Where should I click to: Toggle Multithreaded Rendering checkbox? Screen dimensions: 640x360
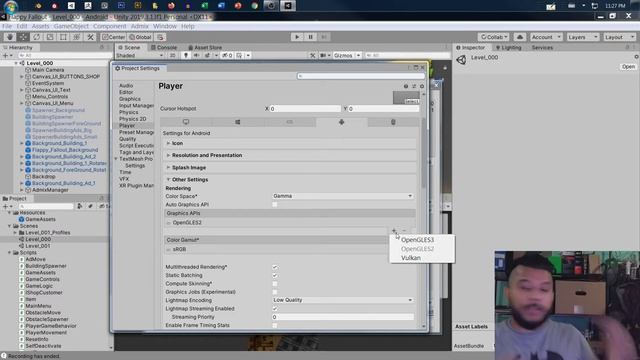click(275, 267)
